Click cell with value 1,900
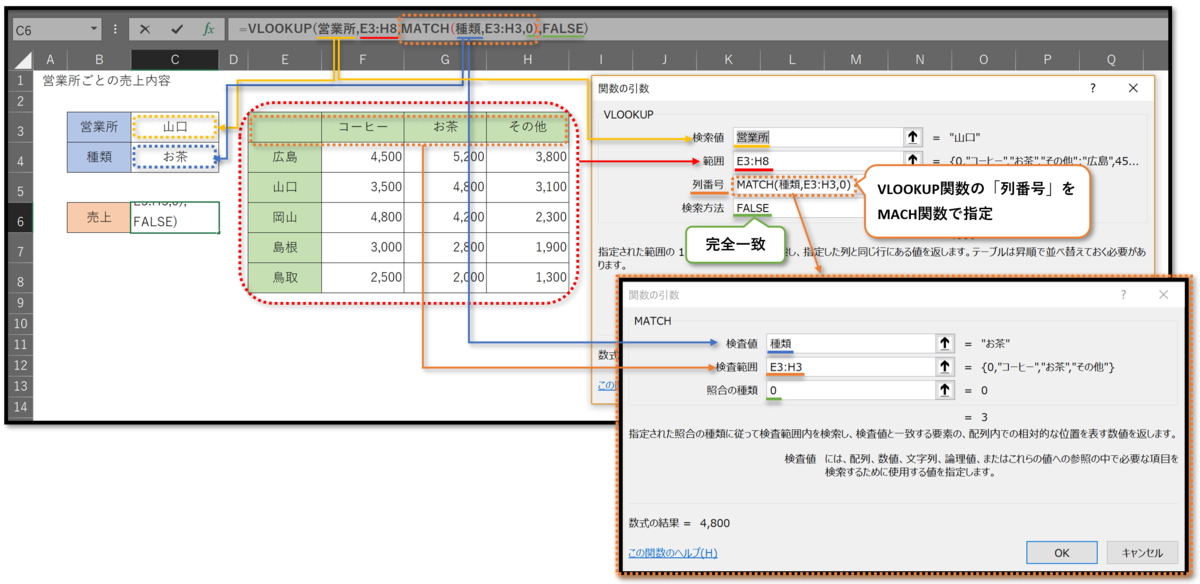The image size is (1200, 584). point(527,247)
